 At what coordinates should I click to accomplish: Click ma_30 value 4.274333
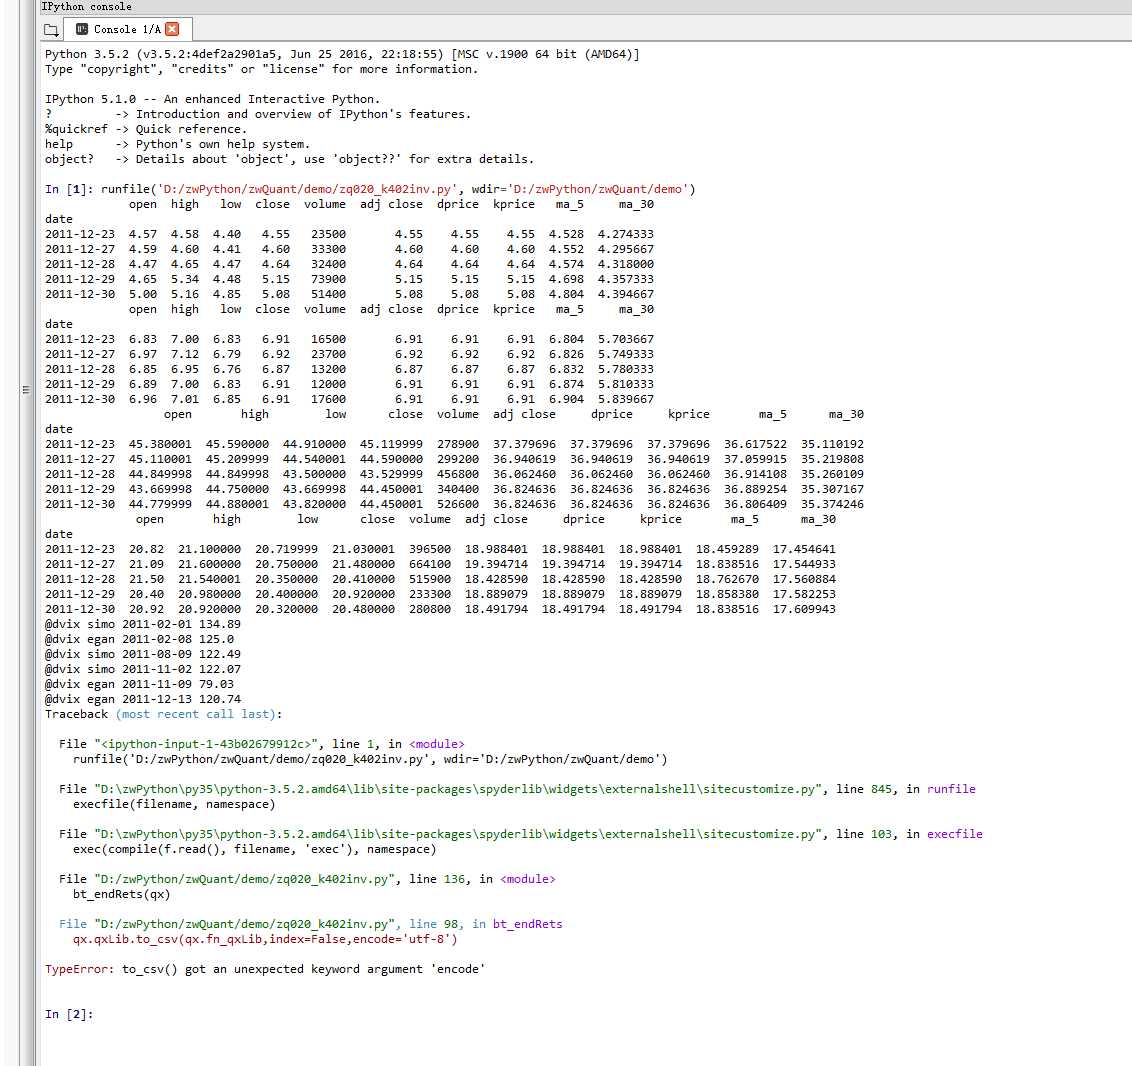pos(625,234)
